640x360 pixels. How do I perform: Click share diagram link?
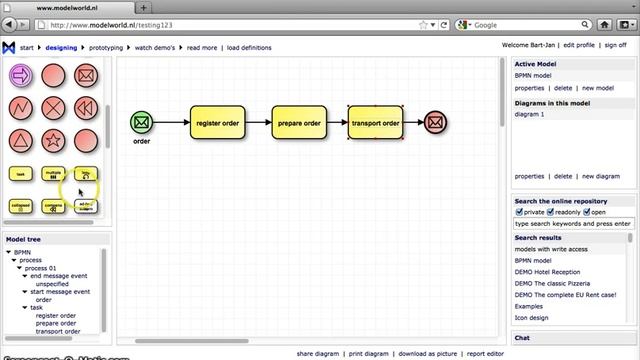318,354
